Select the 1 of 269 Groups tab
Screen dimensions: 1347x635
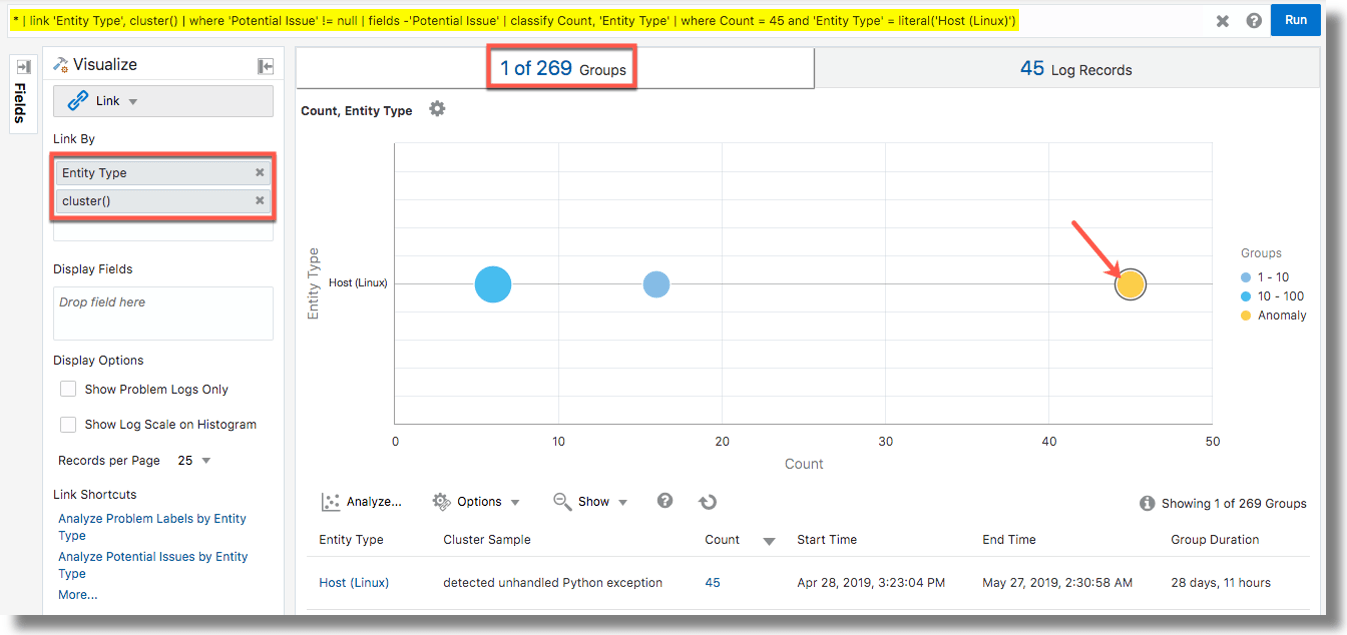tap(560, 68)
